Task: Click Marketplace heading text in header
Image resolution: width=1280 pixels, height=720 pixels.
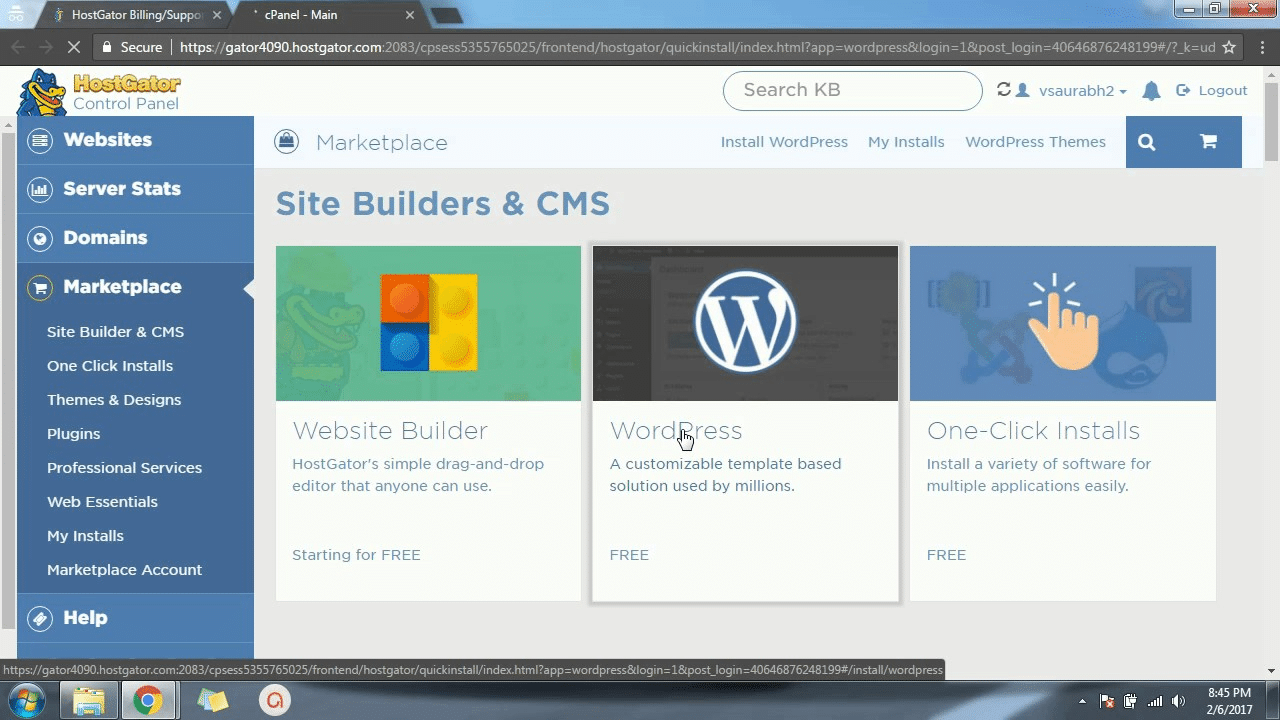Action: point(381,143)
